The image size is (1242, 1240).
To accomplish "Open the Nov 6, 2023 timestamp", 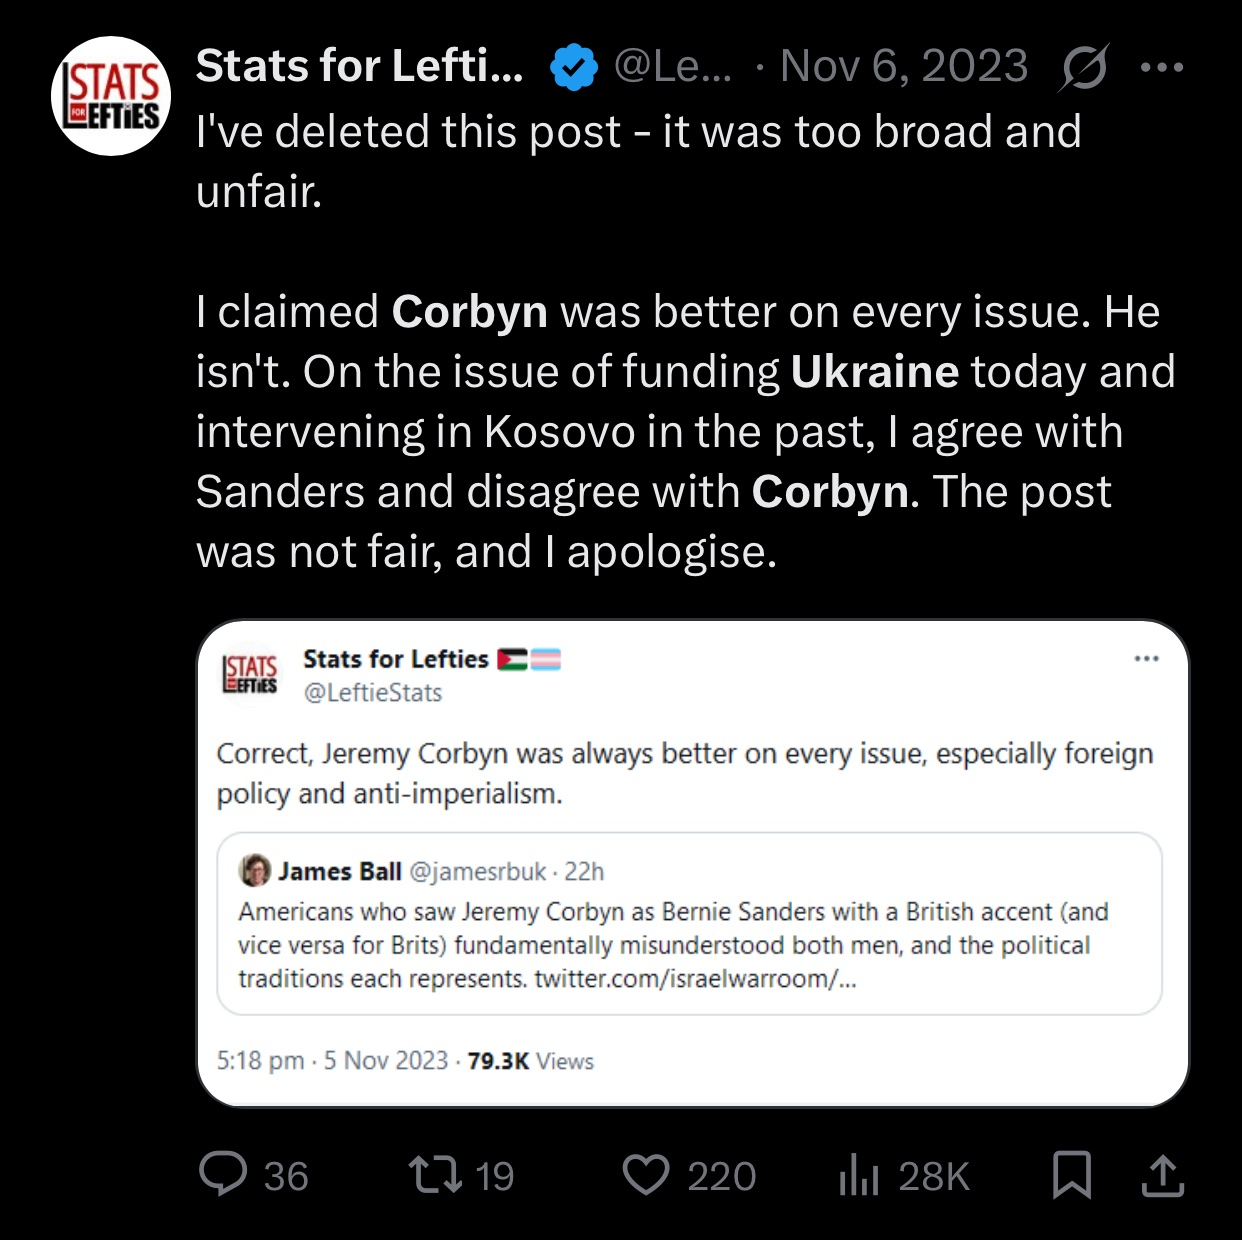I will [904, 66].
